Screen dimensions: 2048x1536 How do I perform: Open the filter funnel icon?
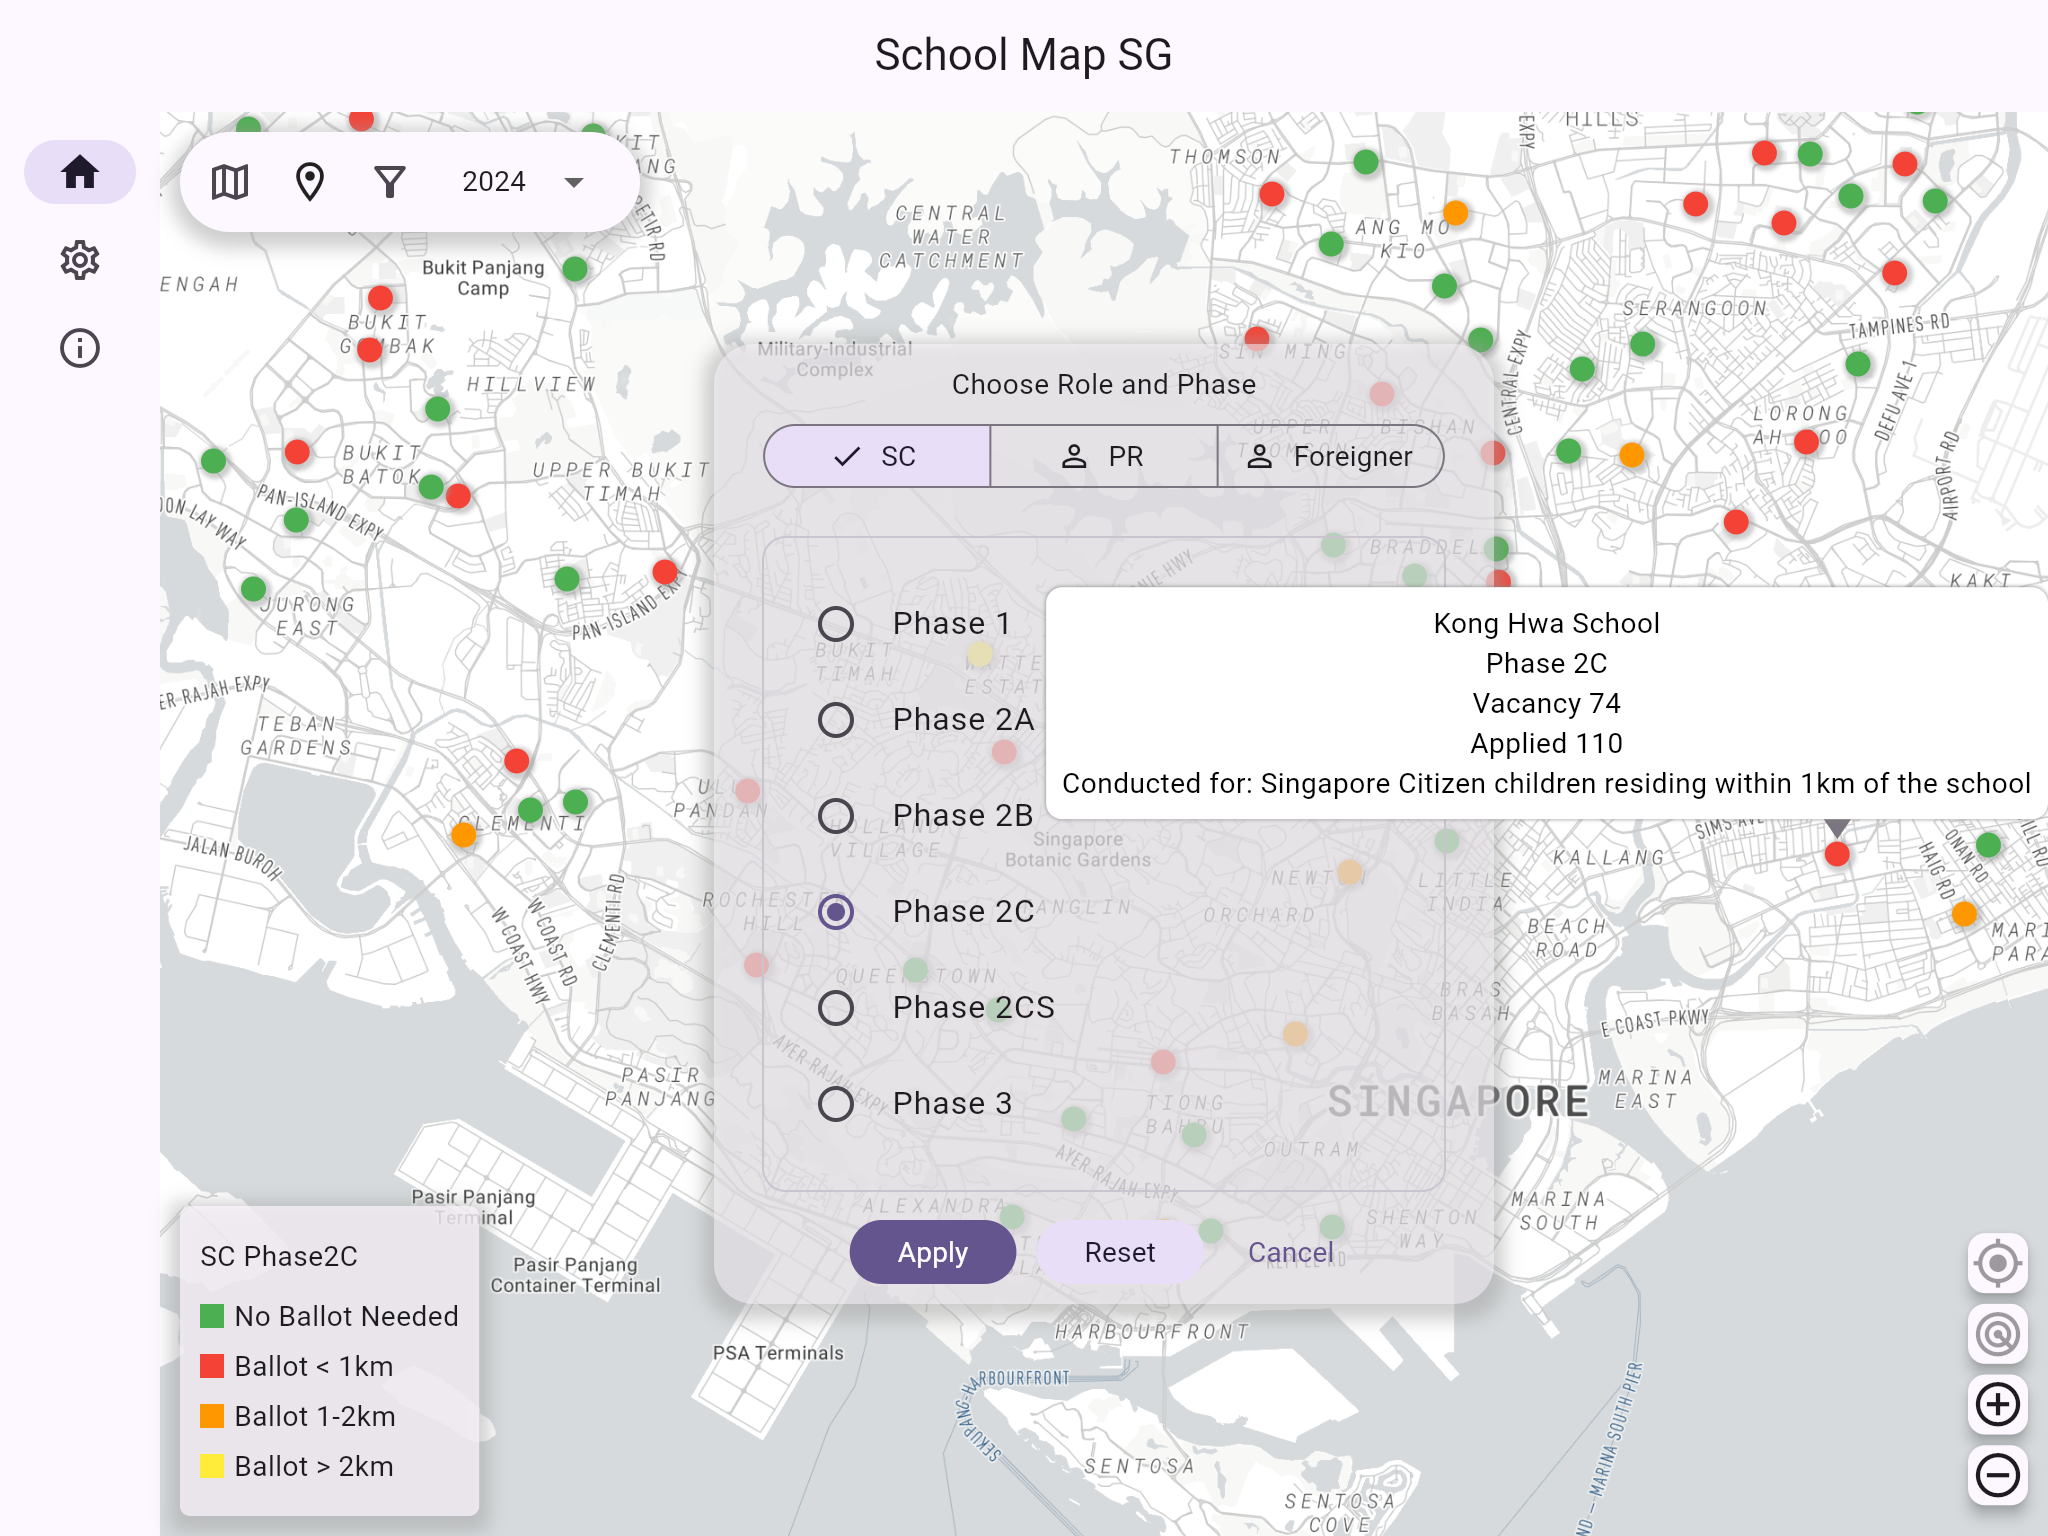[390, 182]
